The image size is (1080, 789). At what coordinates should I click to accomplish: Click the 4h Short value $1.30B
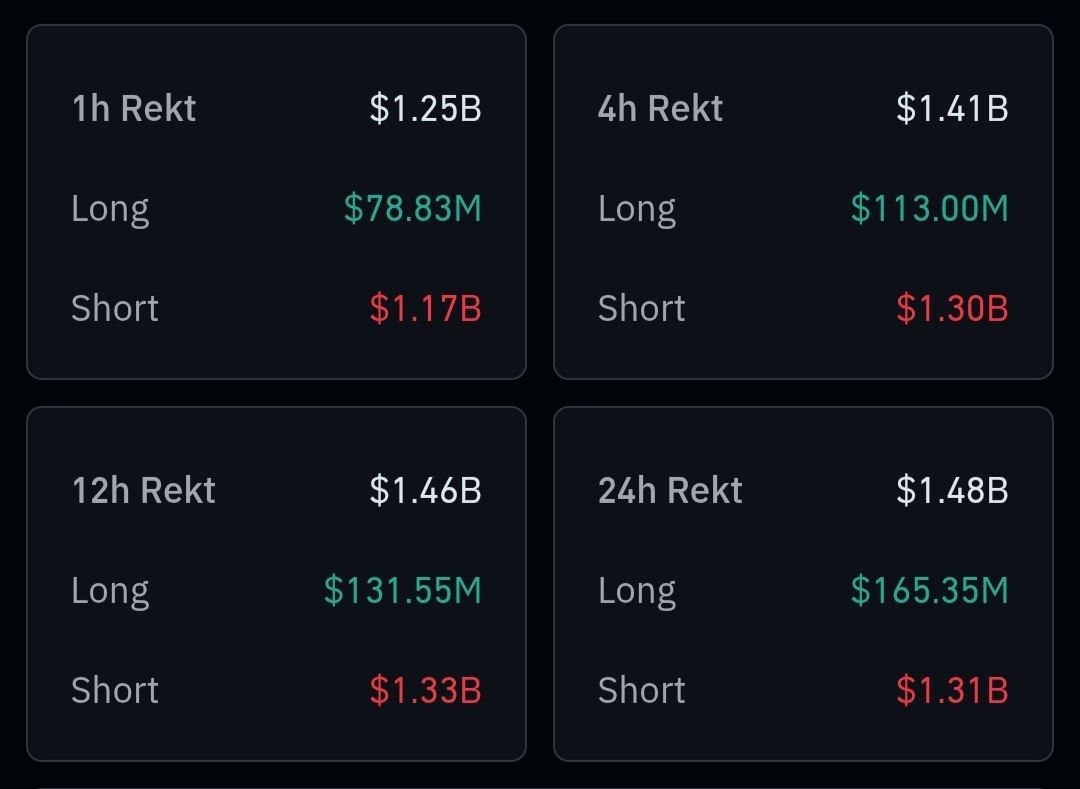coord(953,308)
